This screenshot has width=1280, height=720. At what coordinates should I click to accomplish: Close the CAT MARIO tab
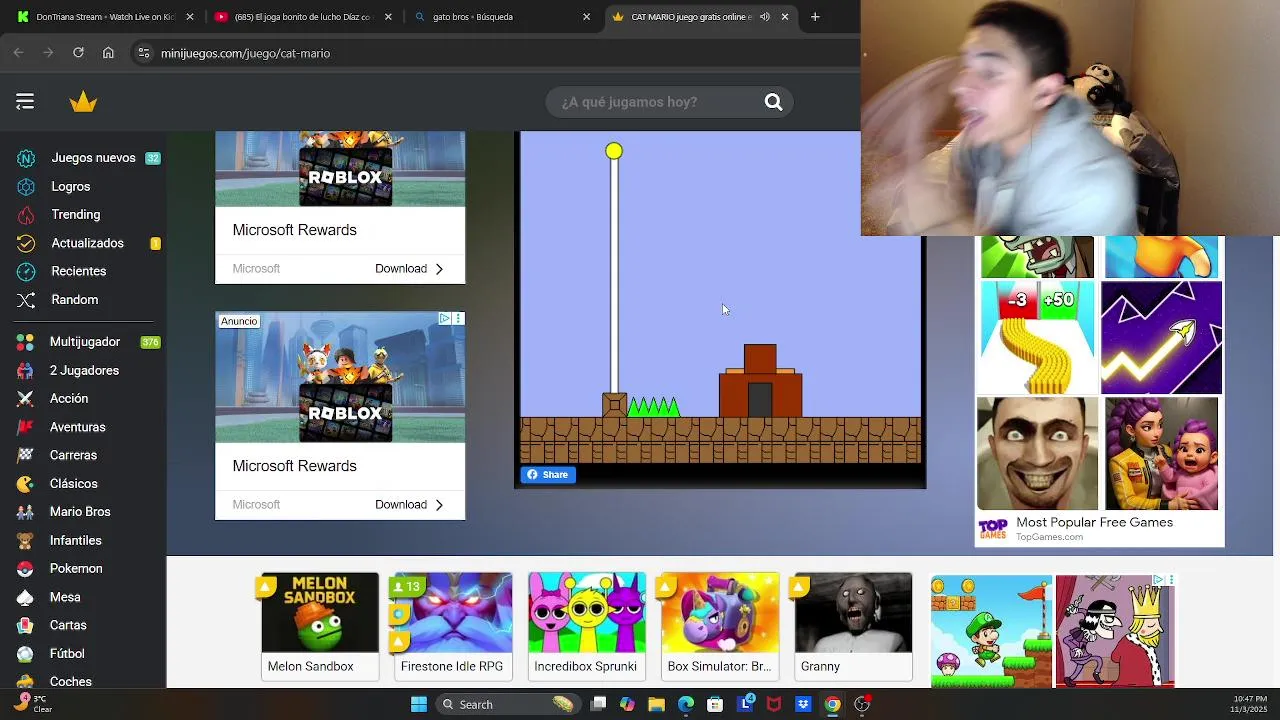785,17
